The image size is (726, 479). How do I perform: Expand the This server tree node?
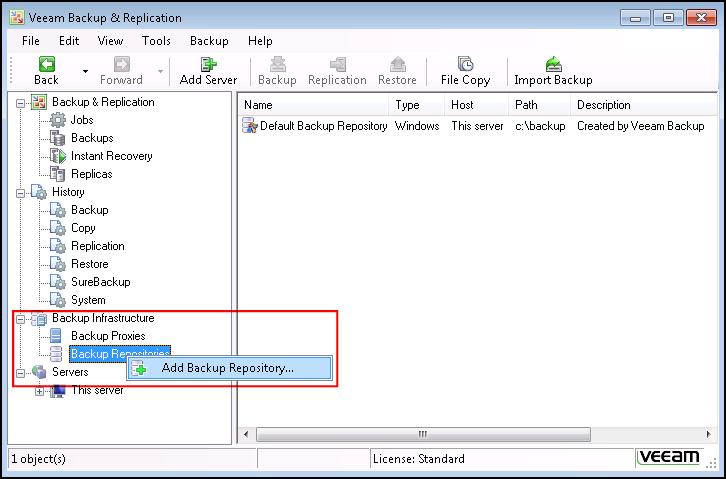click(39, 392)
